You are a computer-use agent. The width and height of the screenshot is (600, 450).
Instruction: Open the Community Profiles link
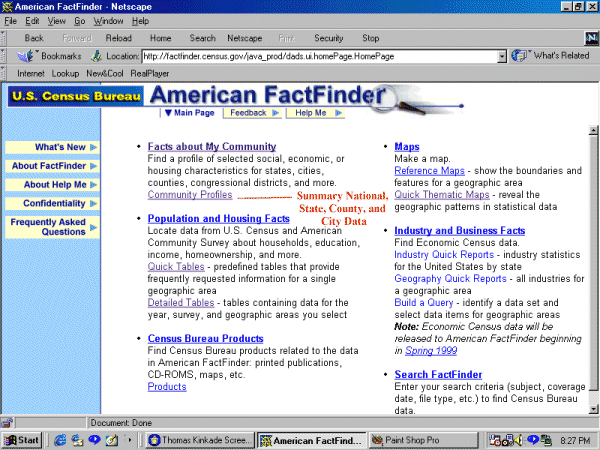pyautogui.click(x=190, y=195)
